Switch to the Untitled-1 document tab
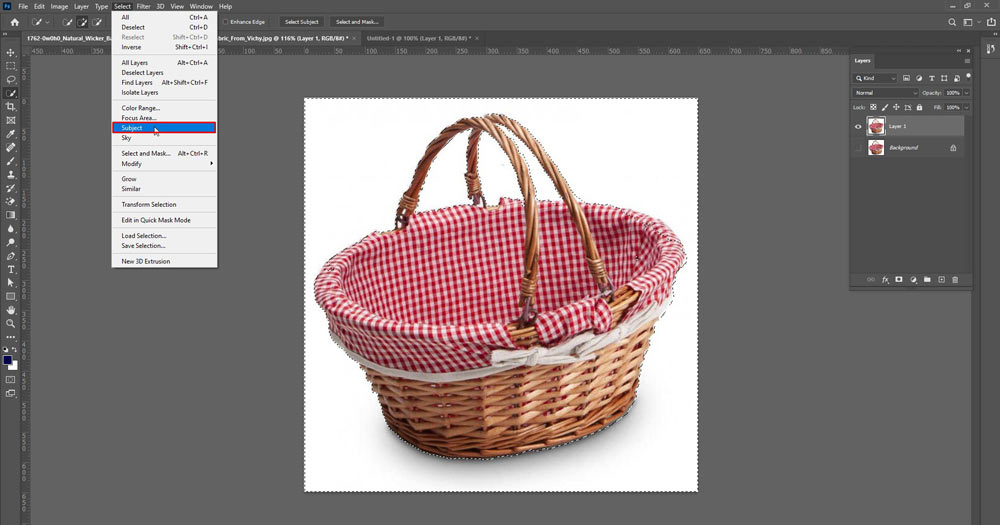 418,38
